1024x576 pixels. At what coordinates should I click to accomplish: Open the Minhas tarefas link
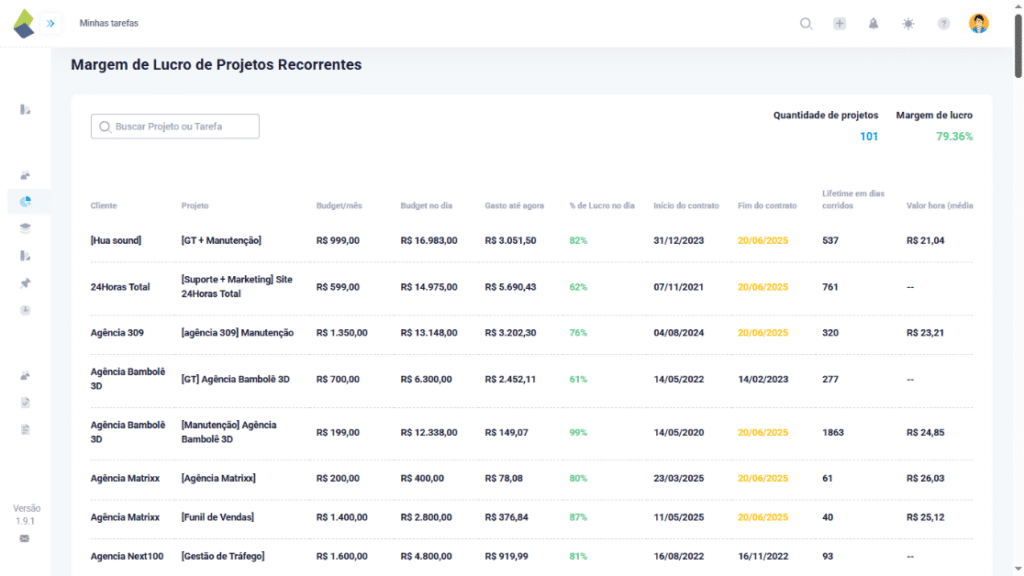pyautogui.click(x=109, y=23)
